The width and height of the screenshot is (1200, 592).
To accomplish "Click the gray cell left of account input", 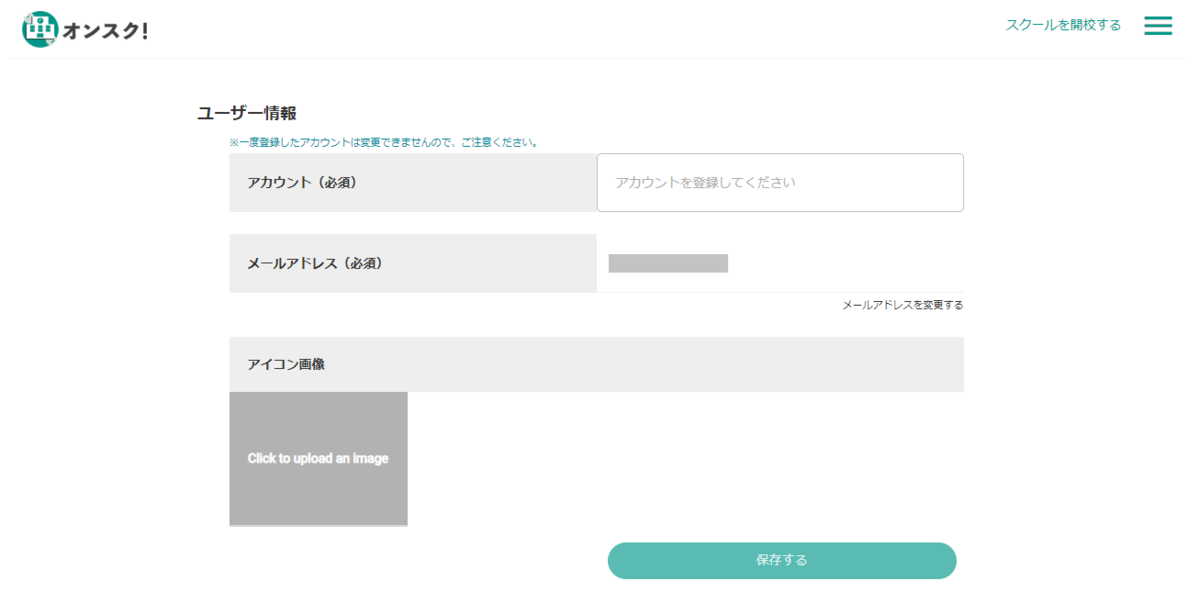I will pyautogui.click(x=413, y=183).
